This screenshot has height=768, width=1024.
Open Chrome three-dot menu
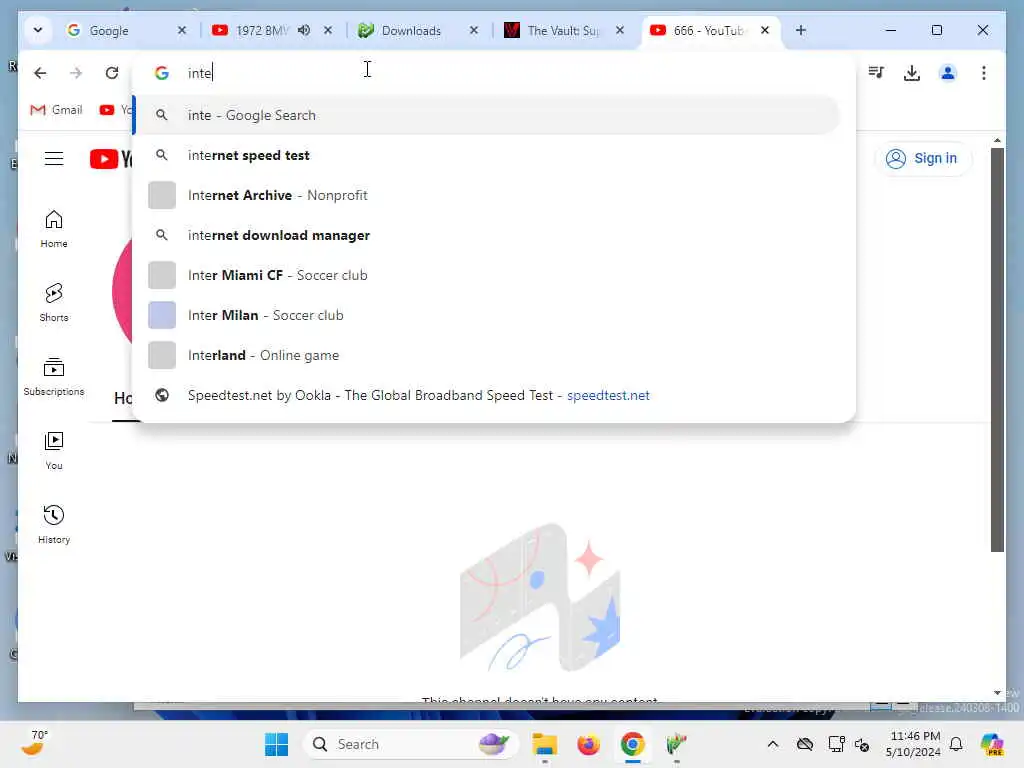984,72
